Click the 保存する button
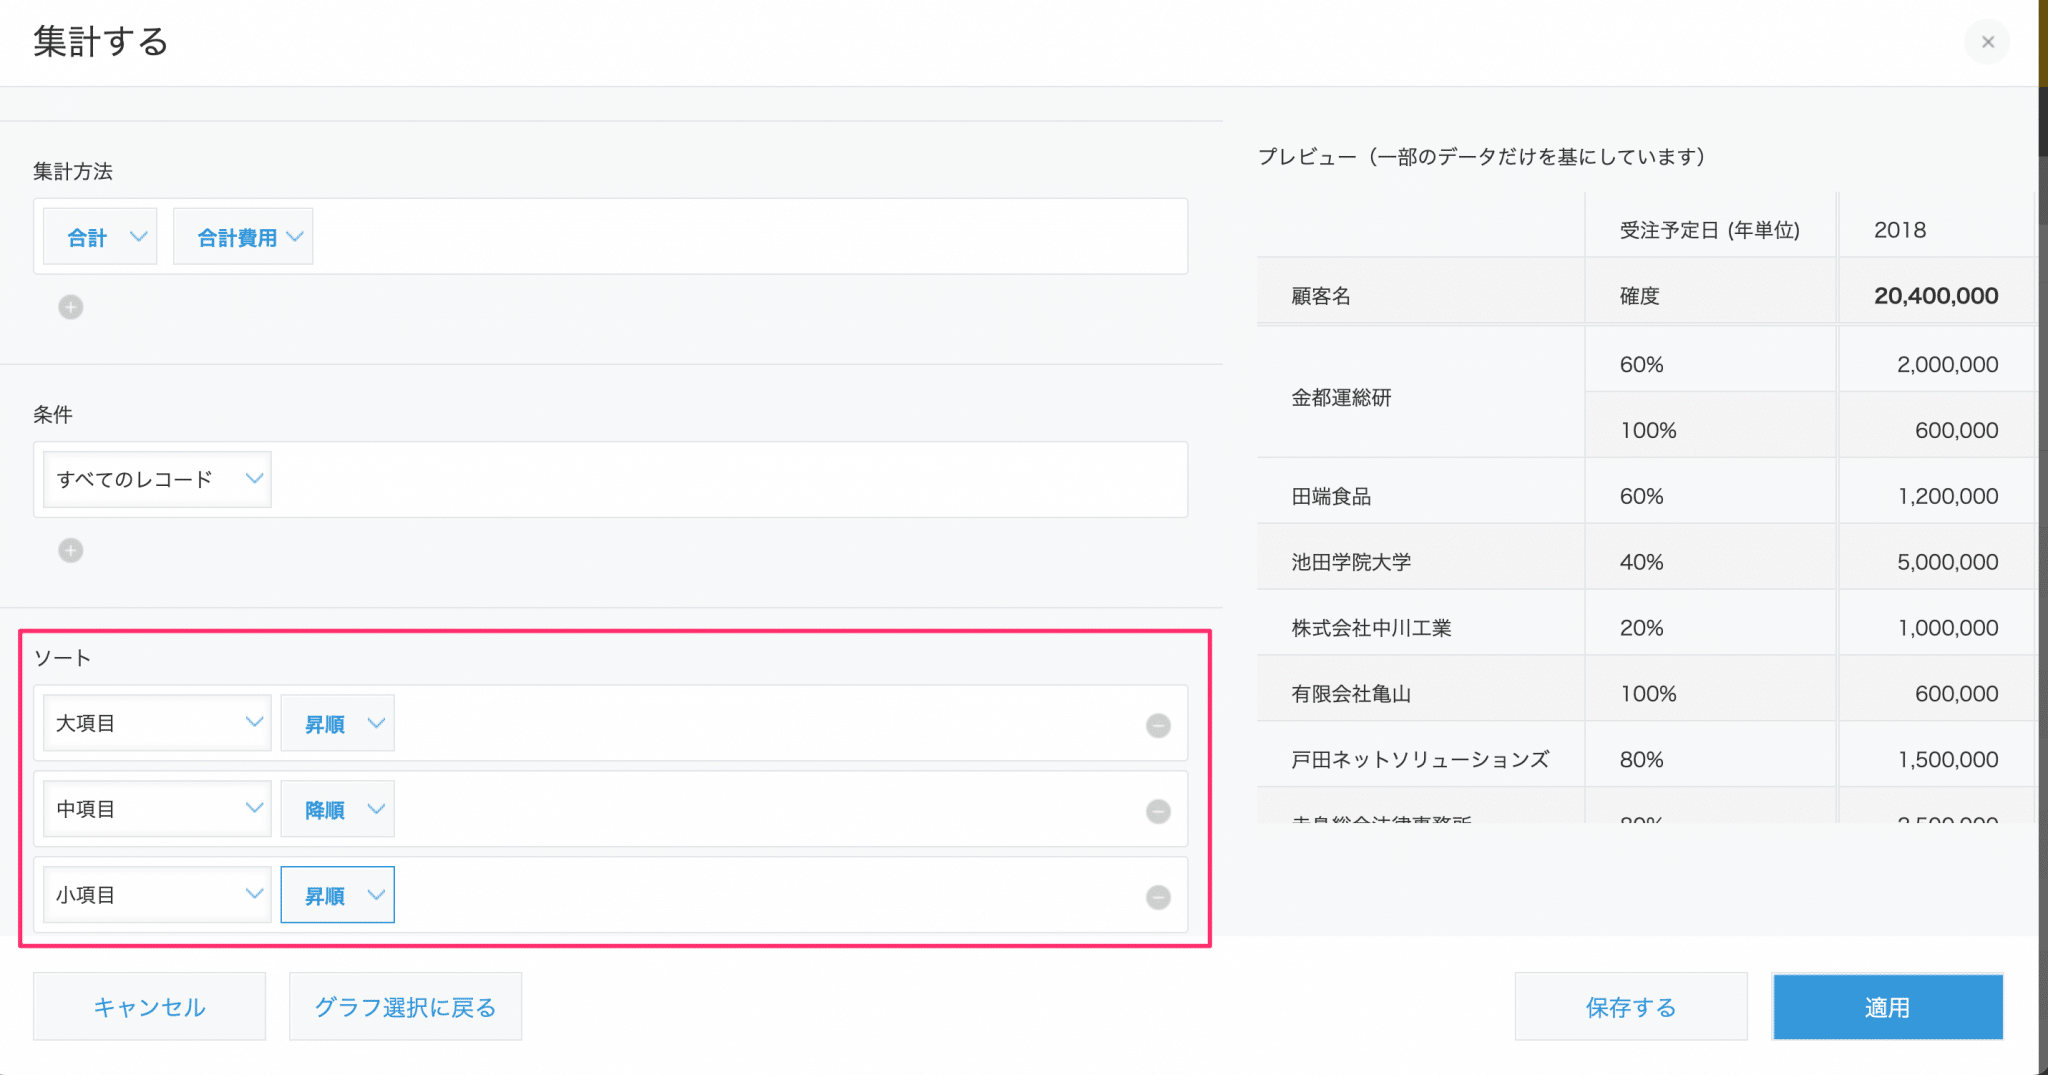 (1631, 1007)
